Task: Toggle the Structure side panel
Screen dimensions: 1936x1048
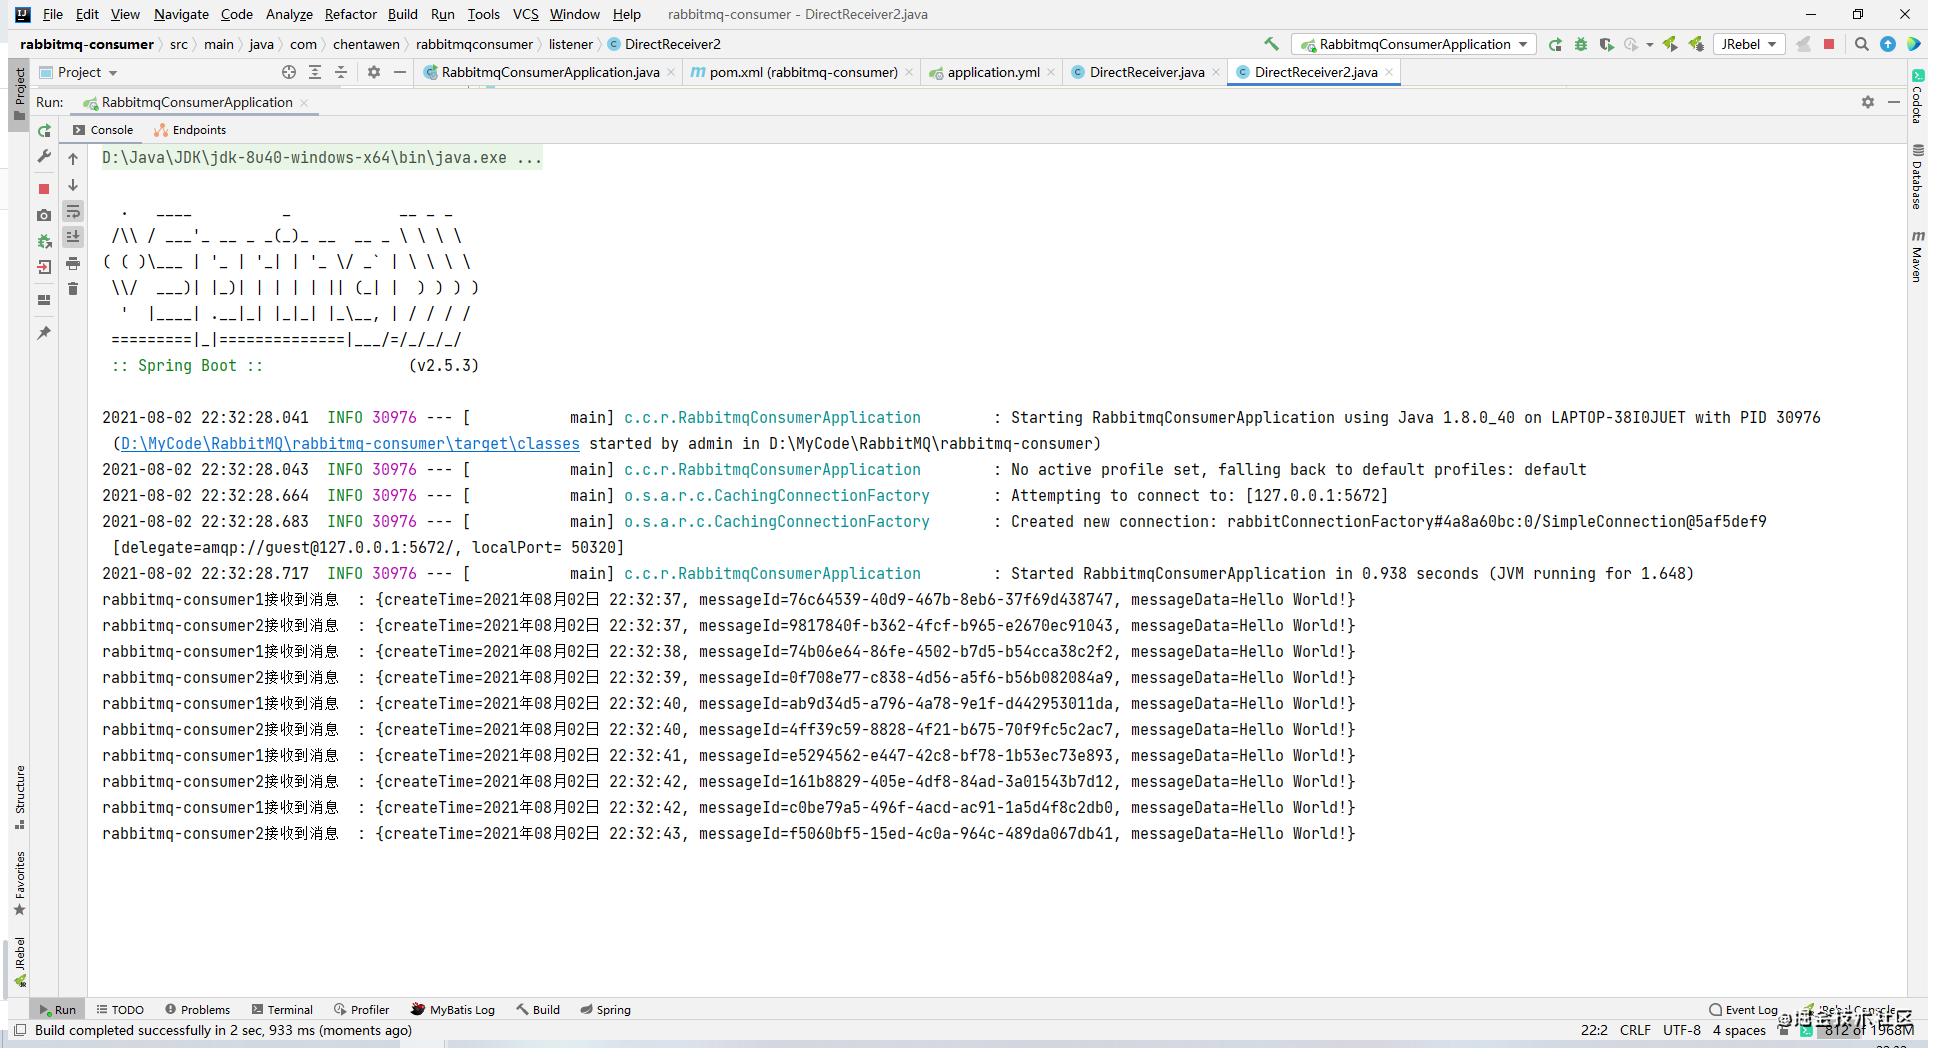Action: [19, 797]
